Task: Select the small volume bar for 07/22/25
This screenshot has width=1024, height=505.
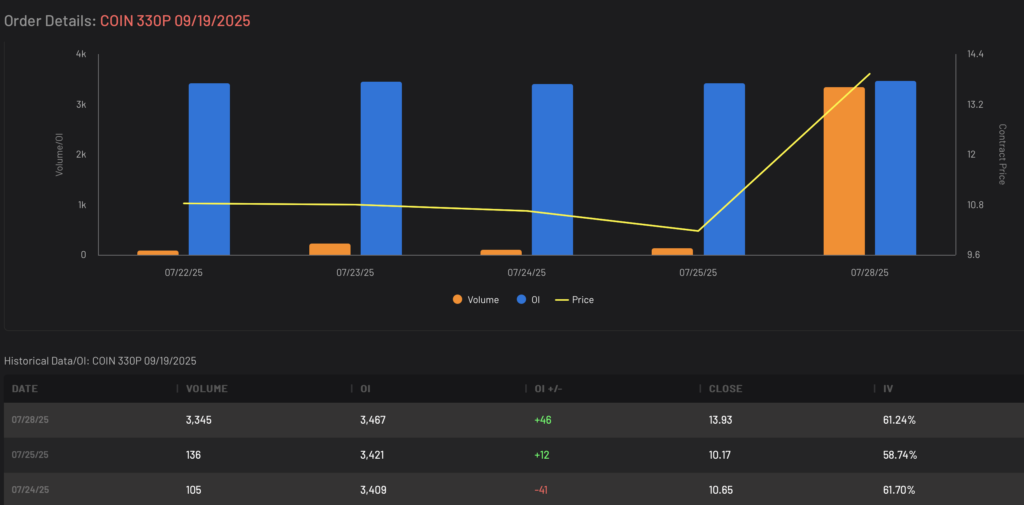Action: pos(157,253)
